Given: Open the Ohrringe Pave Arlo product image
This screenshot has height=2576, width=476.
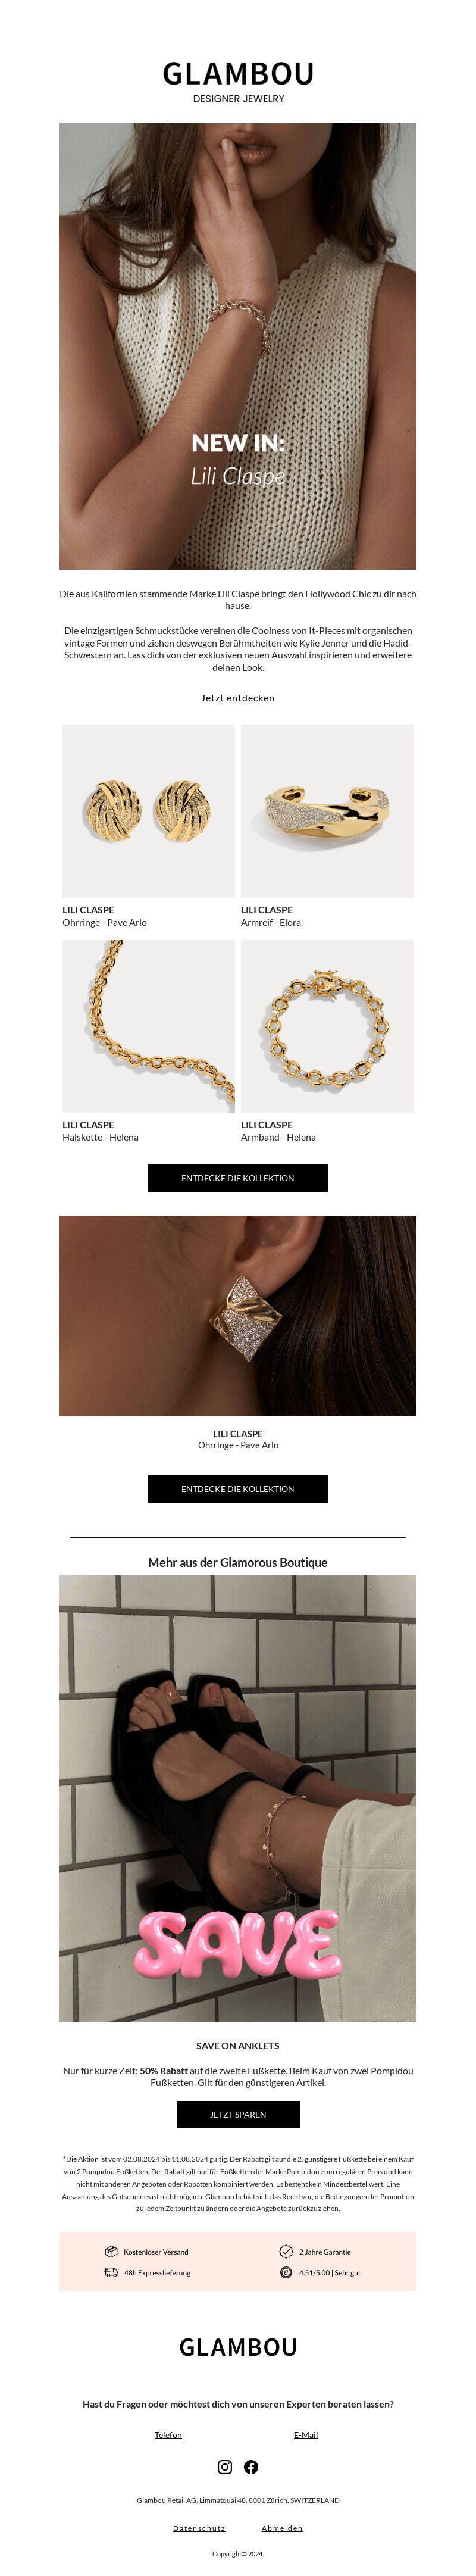Looking at the screenshot, I should [x=149, y=811].
